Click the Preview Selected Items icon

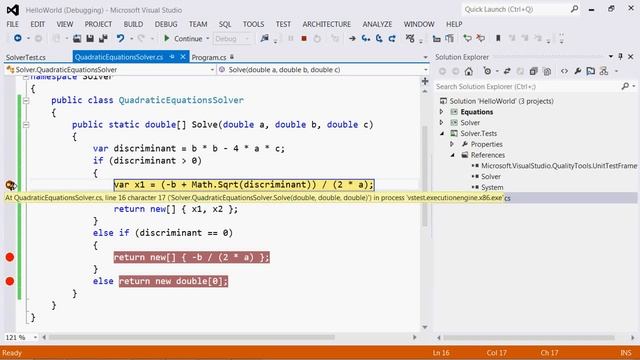(591, 71)
